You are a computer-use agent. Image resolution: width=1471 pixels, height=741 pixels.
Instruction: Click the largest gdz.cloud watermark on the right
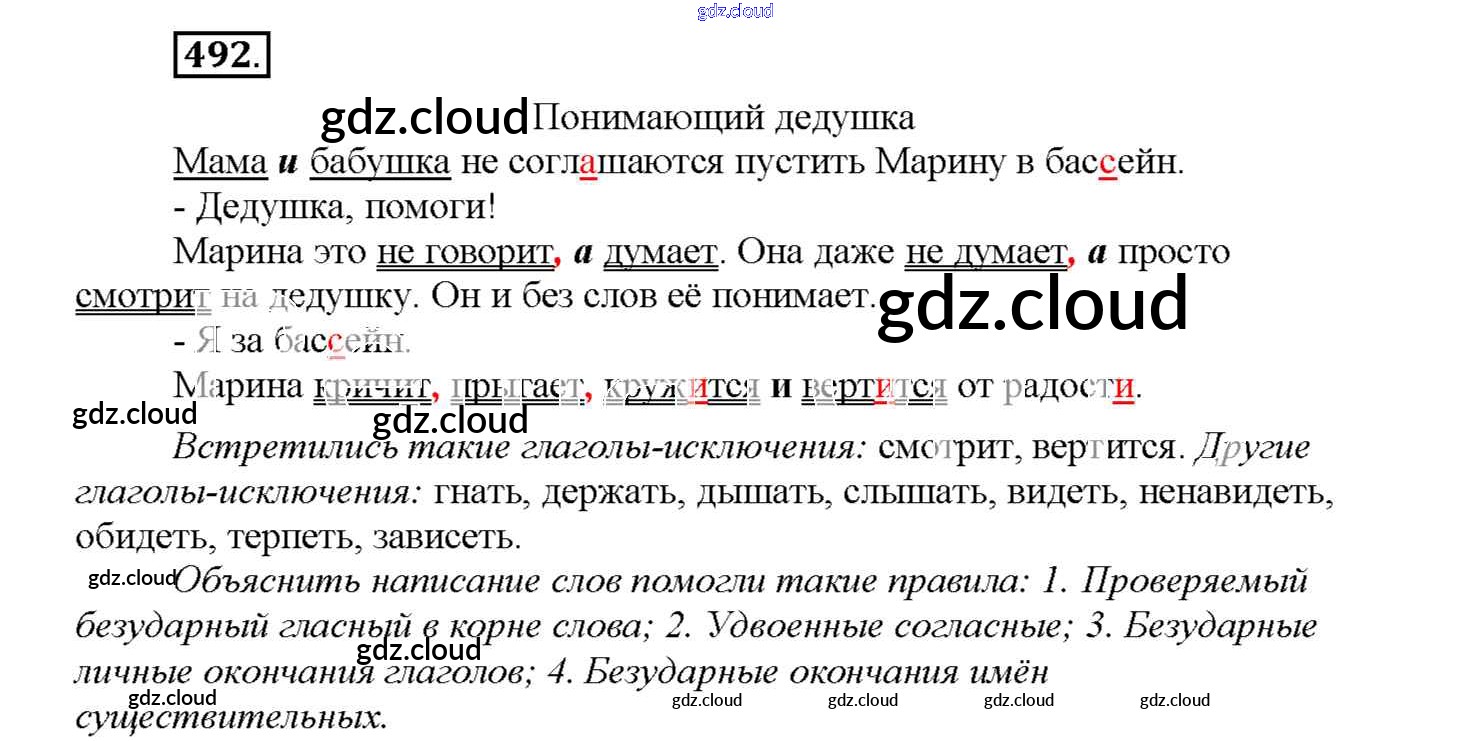[1032, 303]
